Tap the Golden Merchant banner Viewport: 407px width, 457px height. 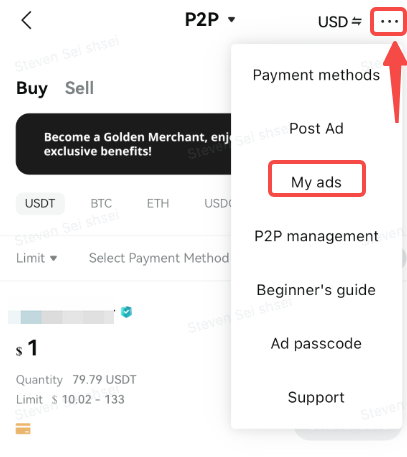(123, 144)
